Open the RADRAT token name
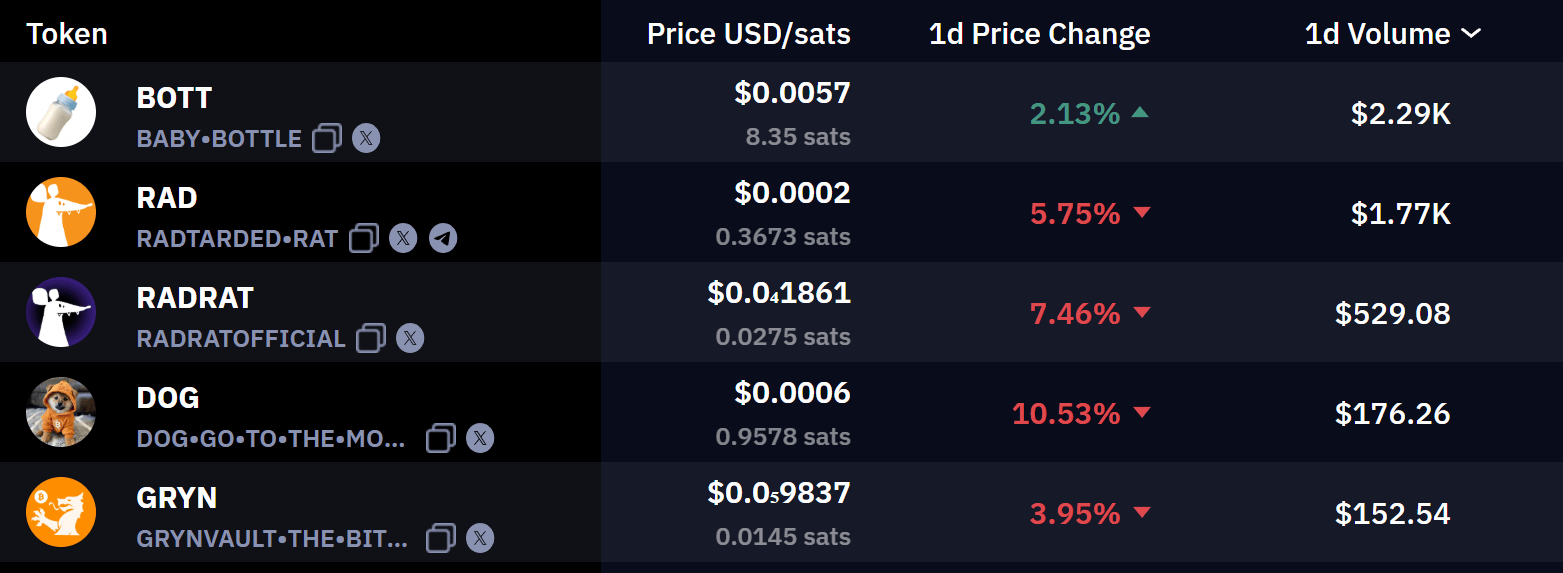Screen dimensions: 1563x573 (x=195, y=298)
